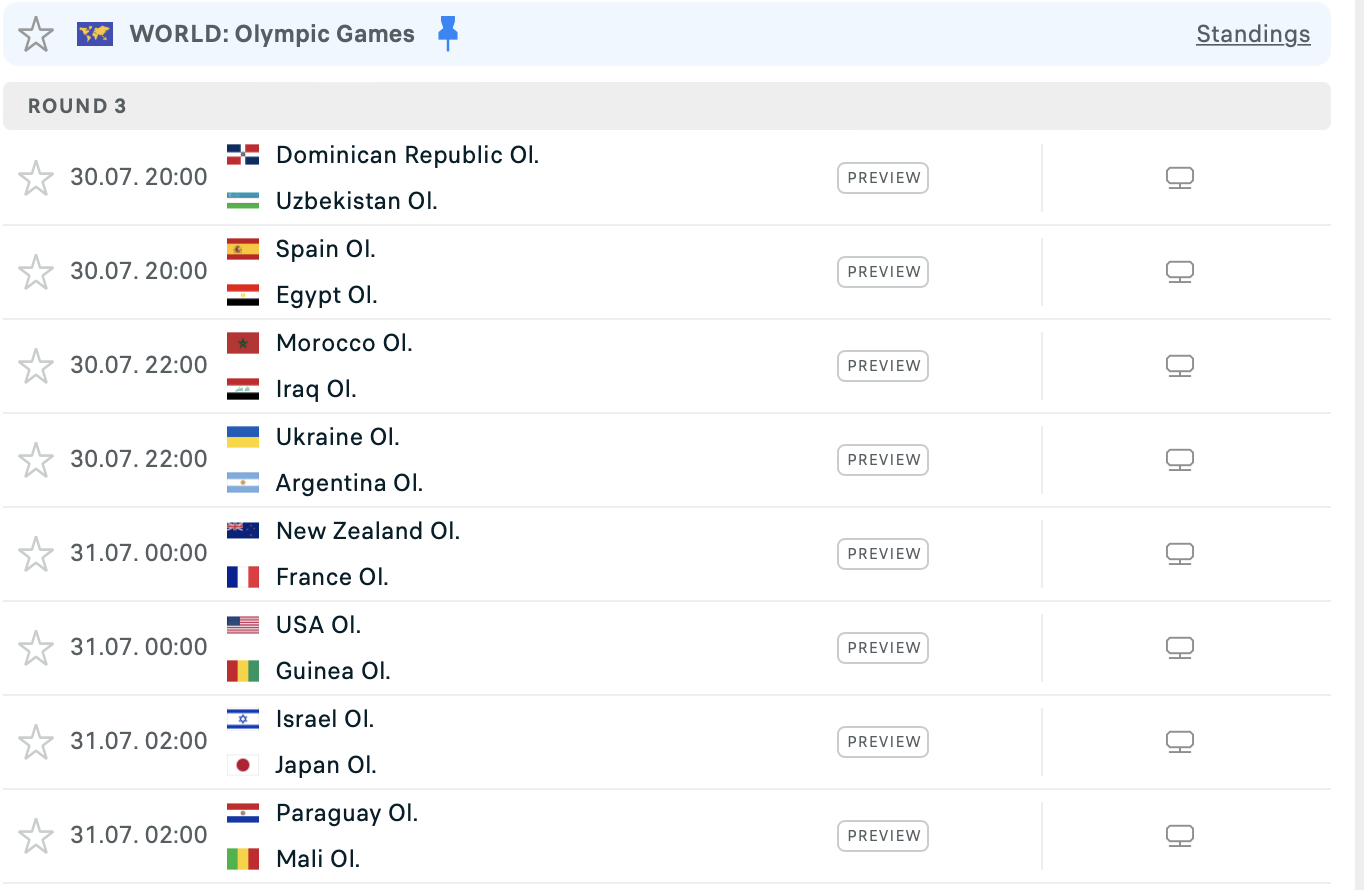This screenshot has height=890, width=1364.
Task: Select team name Uzbekistan Ol.
Action: [357, 201]
